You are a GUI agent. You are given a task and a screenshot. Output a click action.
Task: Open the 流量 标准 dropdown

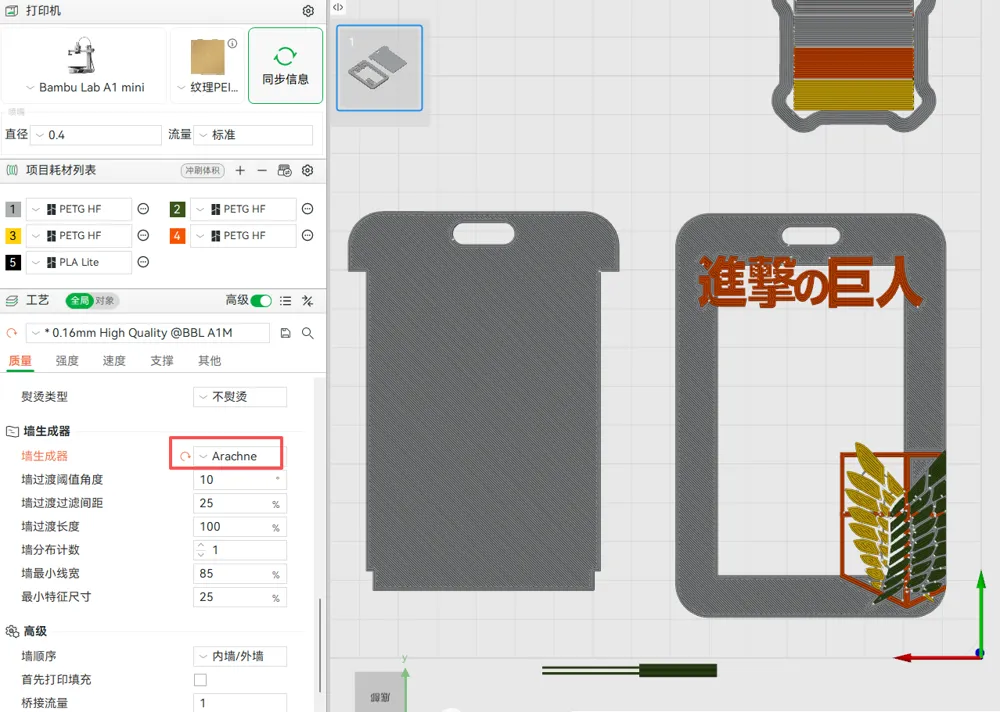(253, 135)
